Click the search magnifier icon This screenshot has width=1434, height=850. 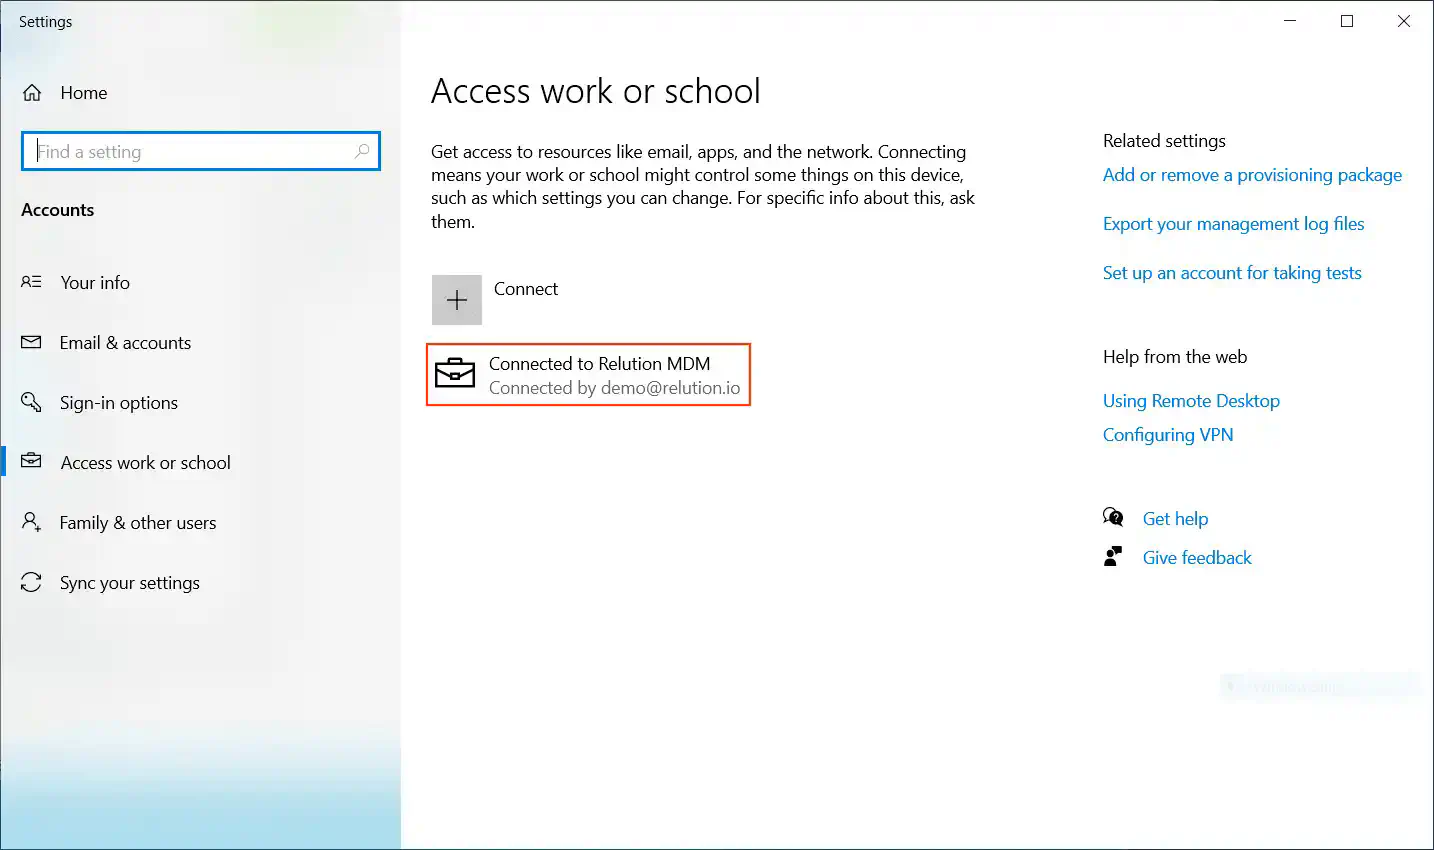click(362, 151)
